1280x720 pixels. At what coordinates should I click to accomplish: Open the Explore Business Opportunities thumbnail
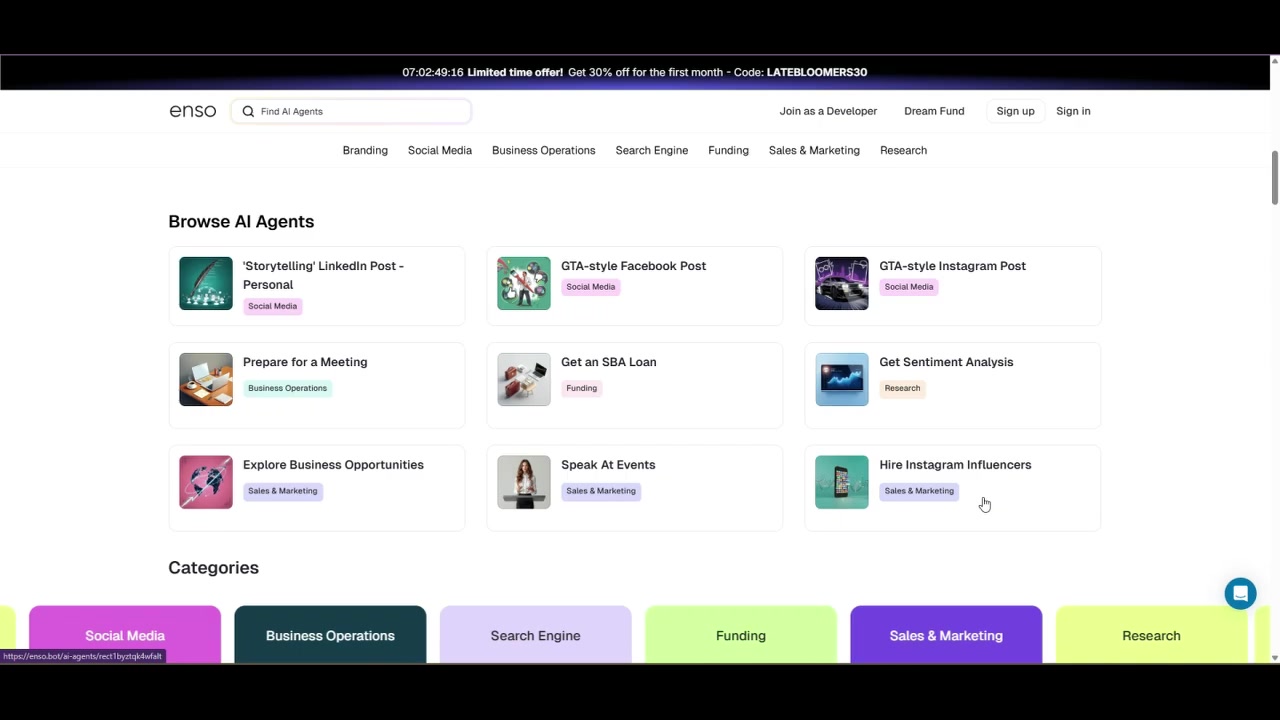[206, 482]
